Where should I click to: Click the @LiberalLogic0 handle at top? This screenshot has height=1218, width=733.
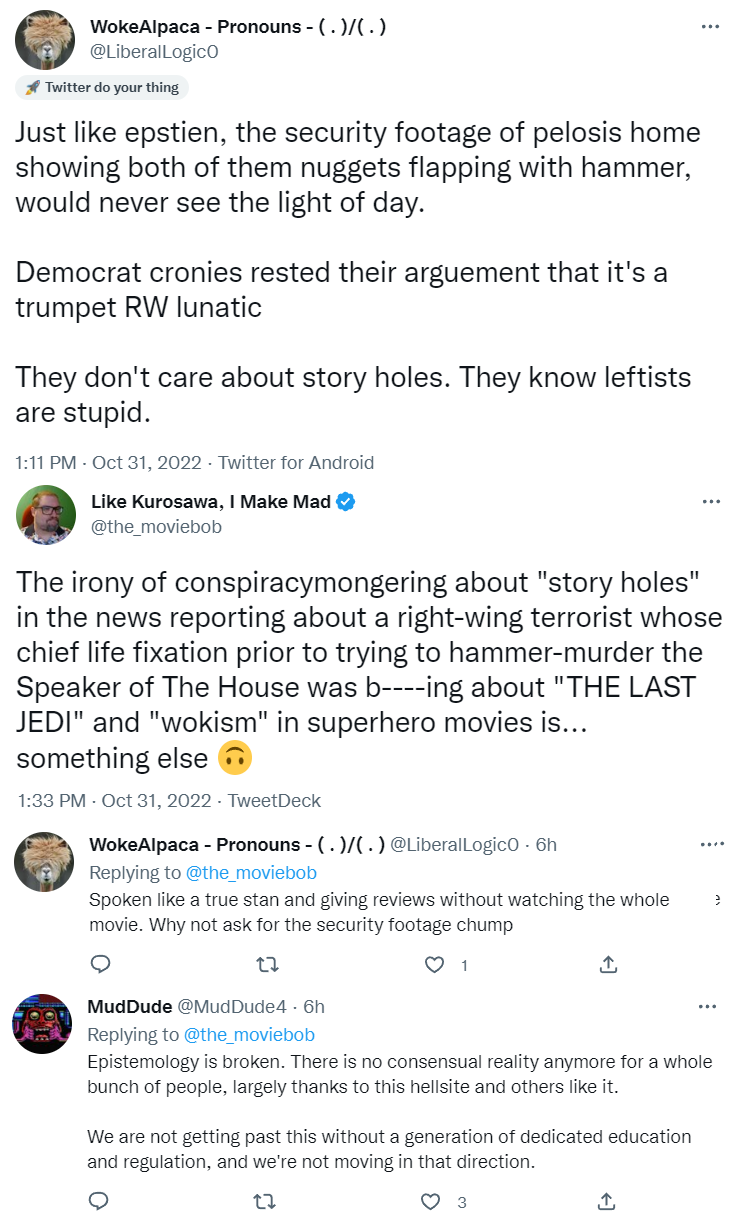point(154,51)
